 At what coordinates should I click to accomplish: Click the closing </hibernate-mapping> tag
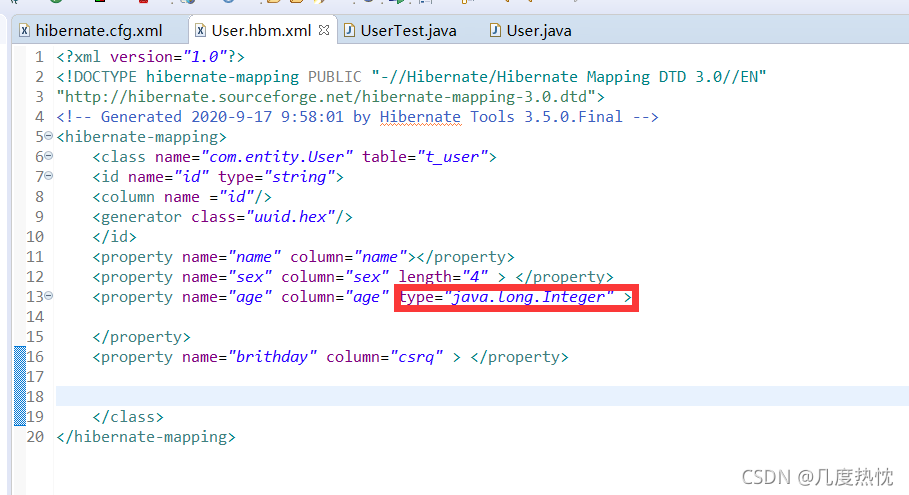coord(146,436)
